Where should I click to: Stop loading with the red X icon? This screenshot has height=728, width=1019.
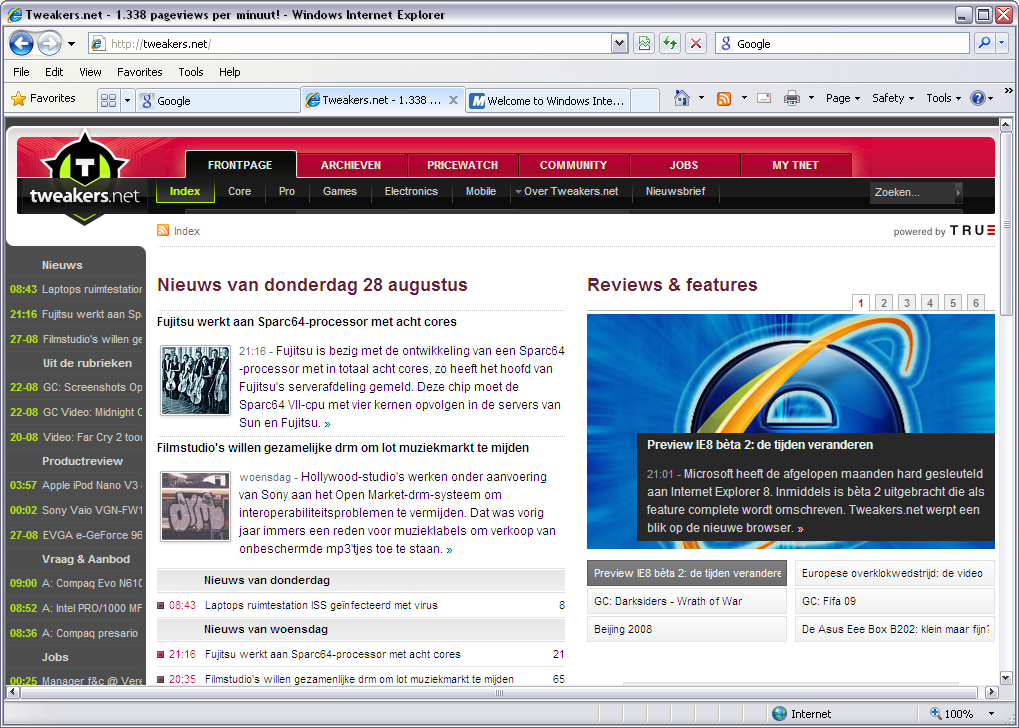tap(696, 44)
